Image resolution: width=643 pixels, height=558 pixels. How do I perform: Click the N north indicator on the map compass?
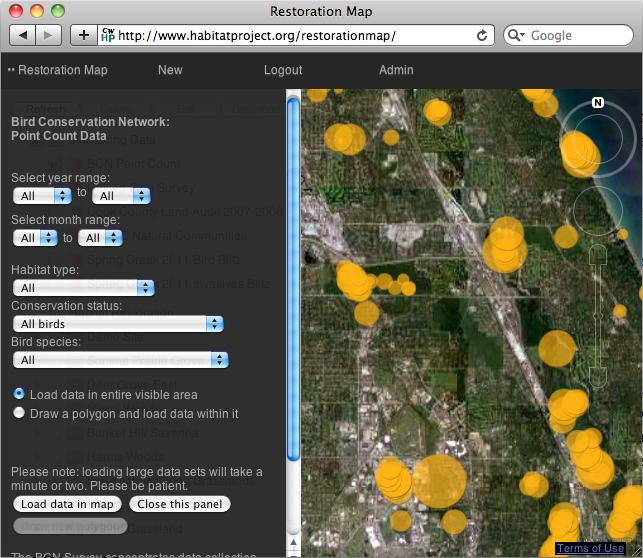(x=597, y=102)
